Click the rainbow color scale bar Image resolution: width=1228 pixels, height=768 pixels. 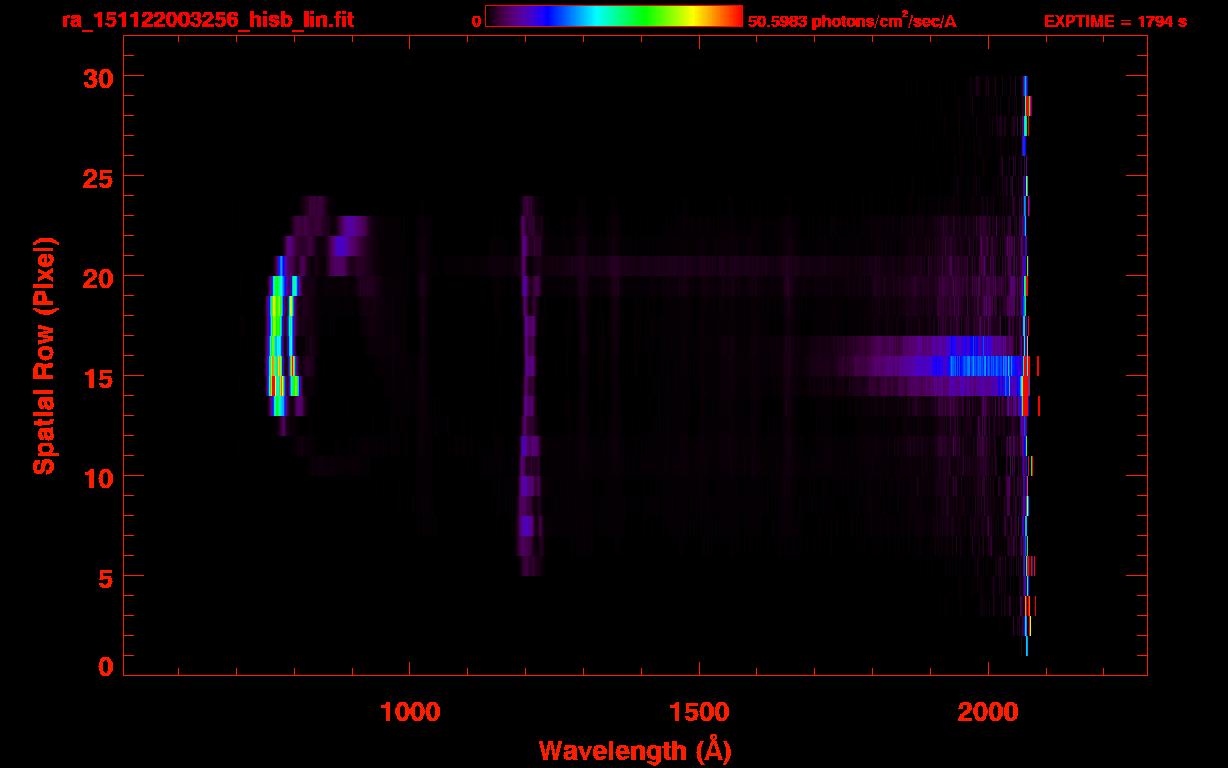coord(614,16)
